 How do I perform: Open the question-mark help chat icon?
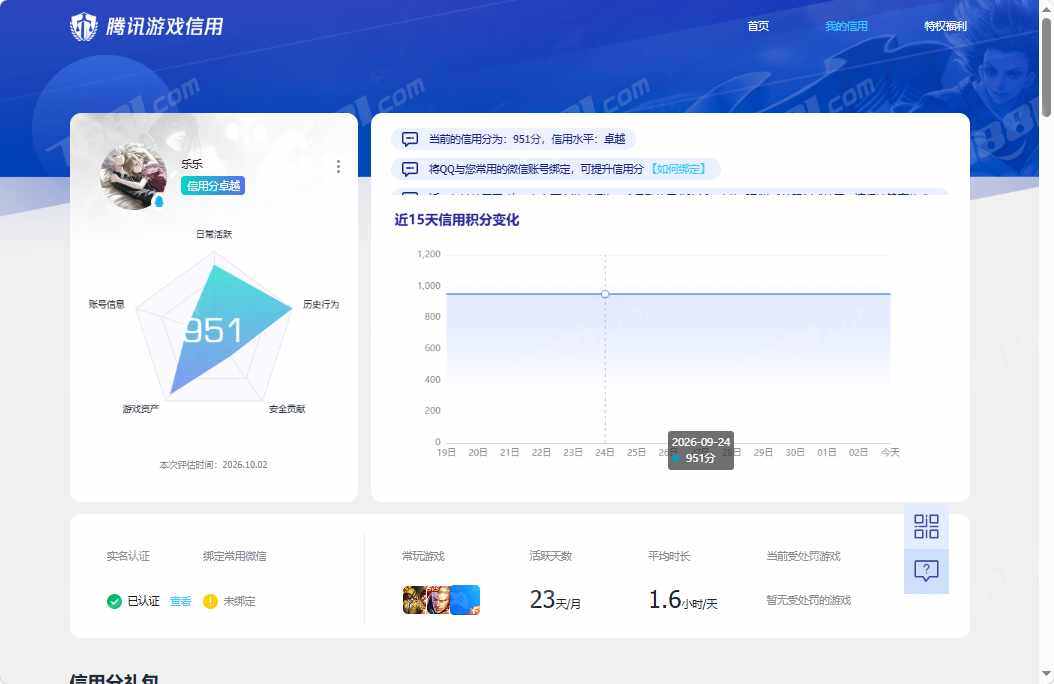(926, 570)
